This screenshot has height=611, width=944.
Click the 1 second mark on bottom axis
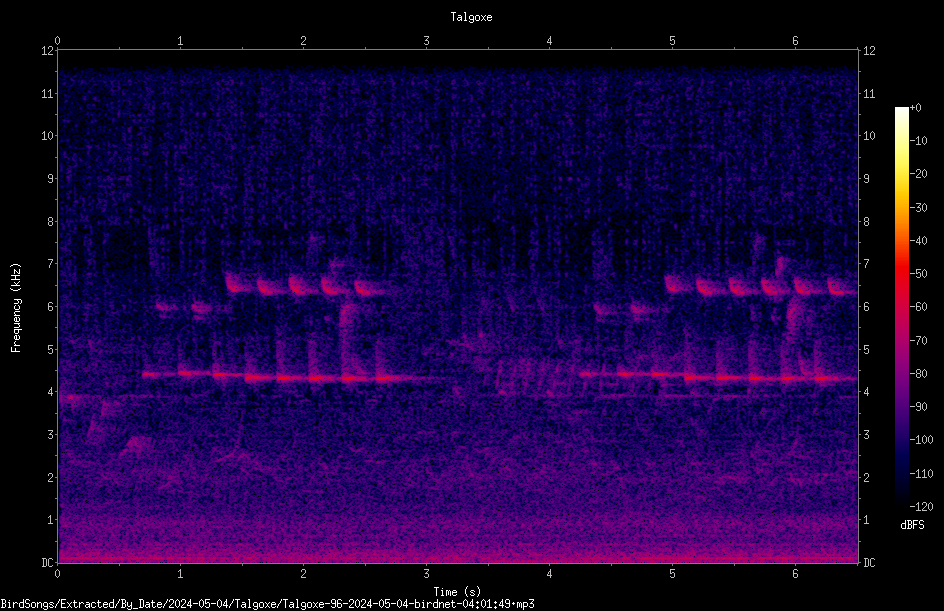point(180,574)
